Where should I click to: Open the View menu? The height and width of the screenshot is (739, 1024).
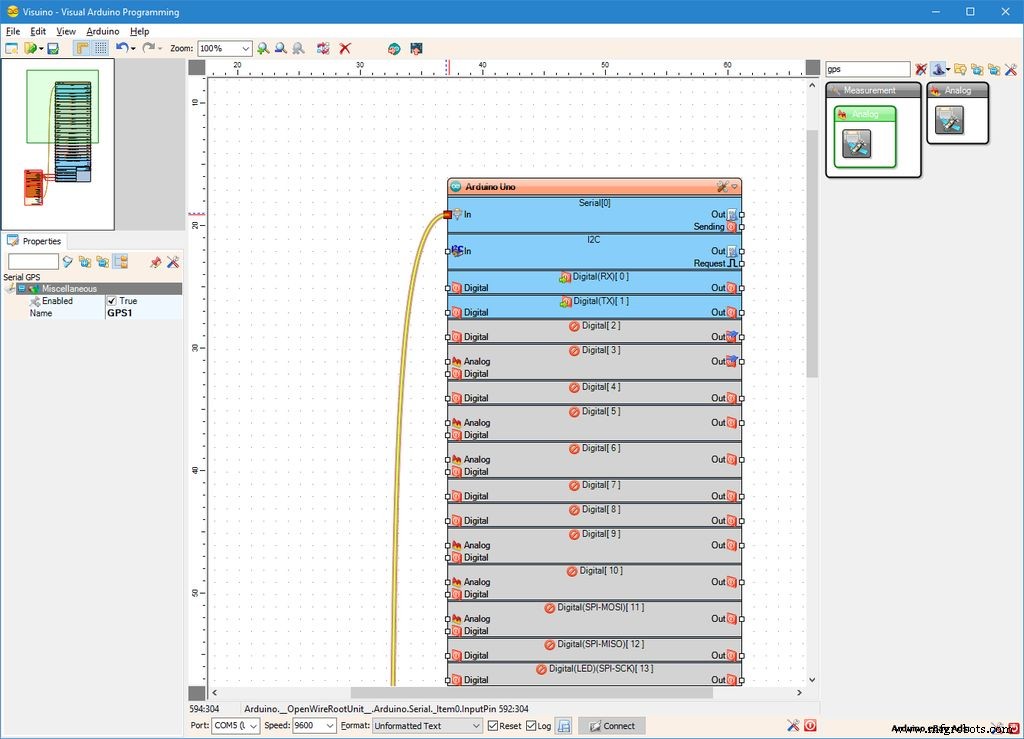66,31
